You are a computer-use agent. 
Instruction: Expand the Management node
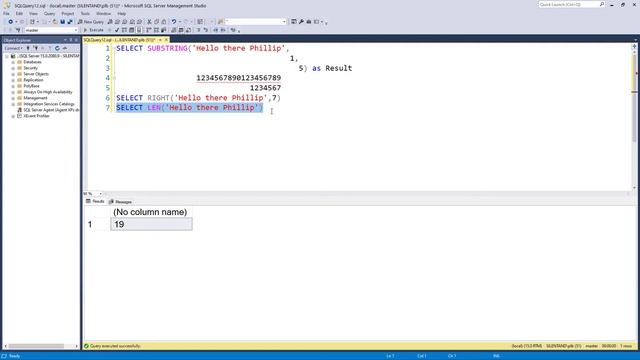(x=13, y=98)
